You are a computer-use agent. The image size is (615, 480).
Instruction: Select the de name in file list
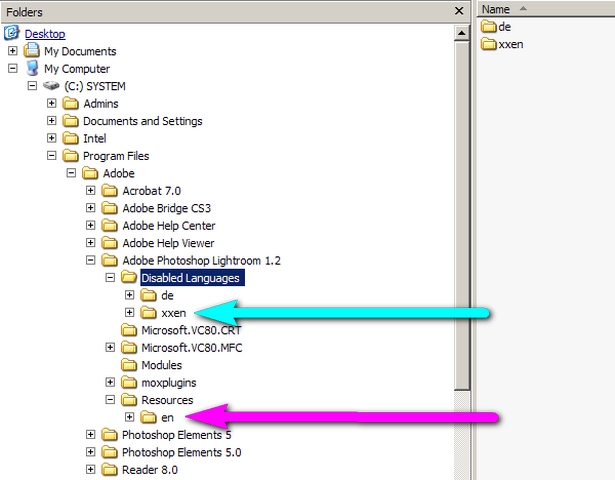(504, 27)
